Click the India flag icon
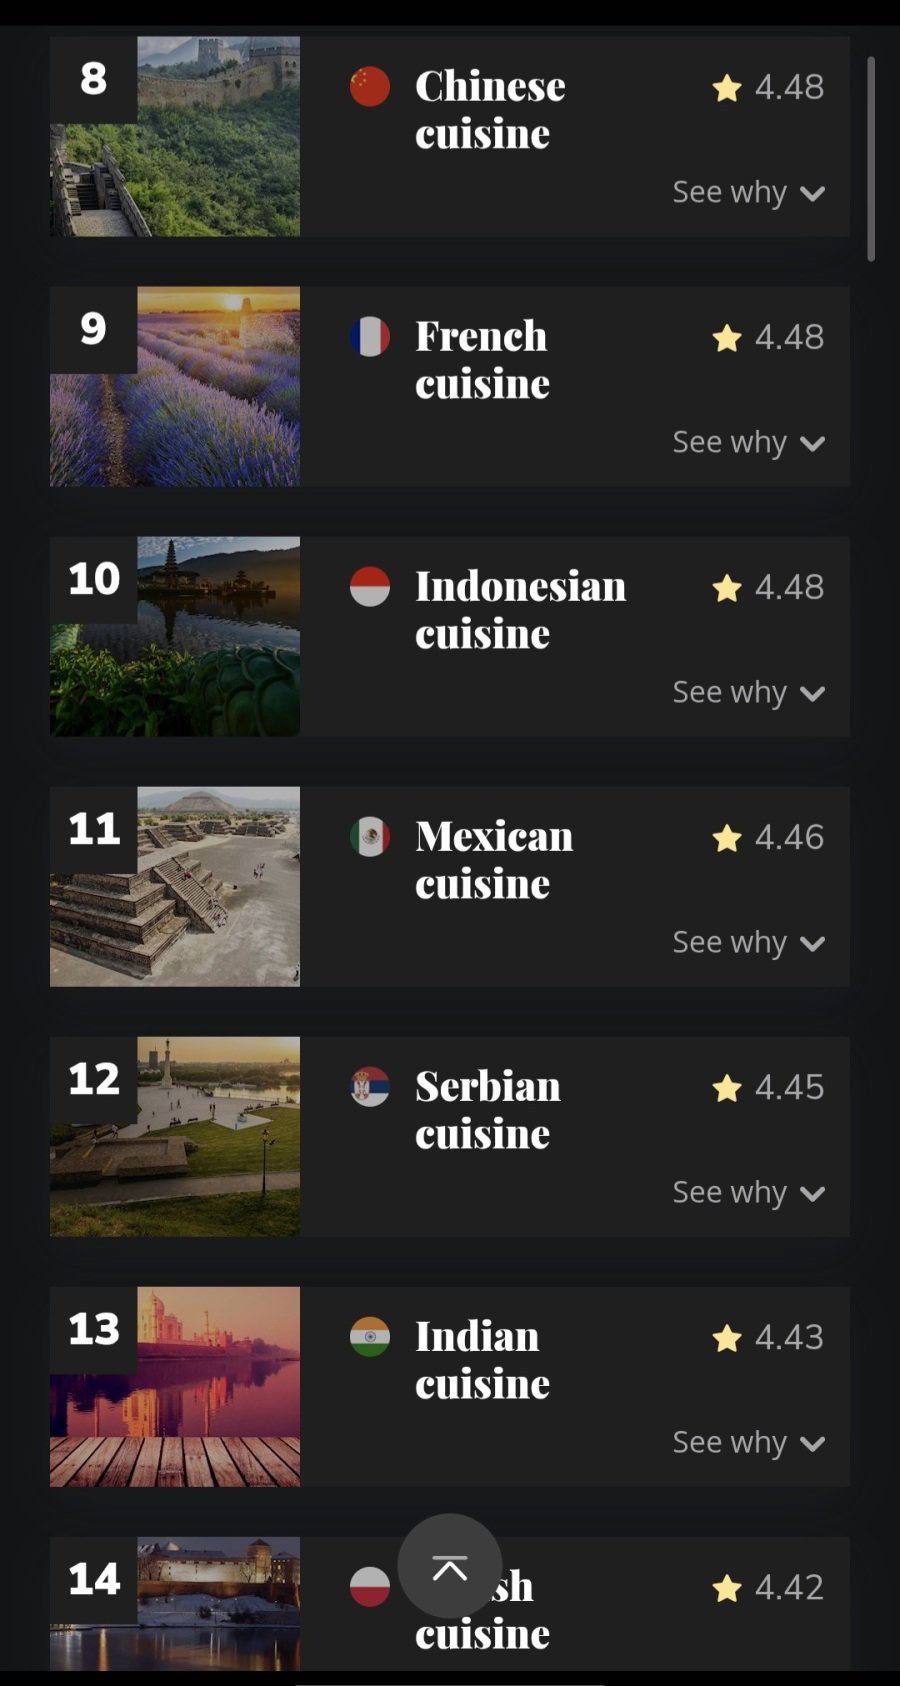 pos(370,1337)
